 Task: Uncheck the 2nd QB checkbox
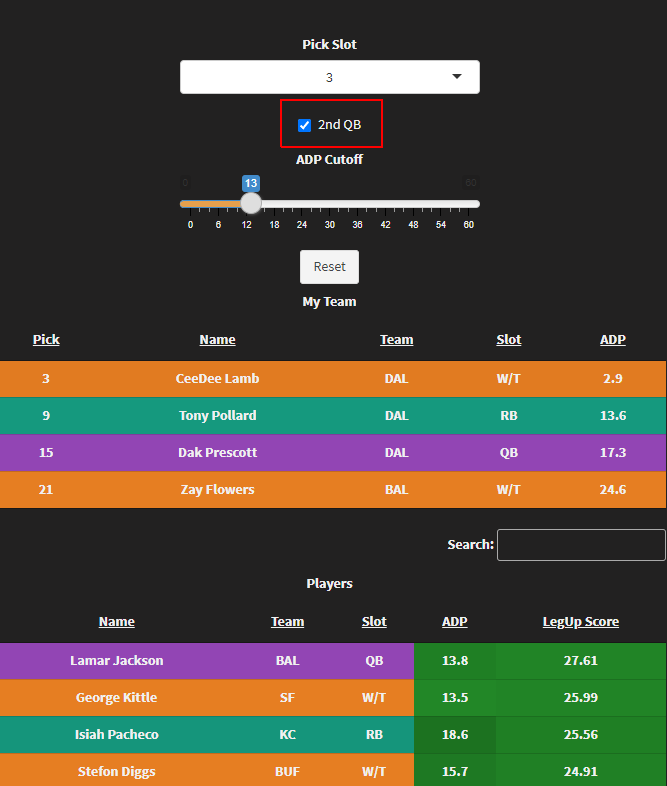(x=304, y=125)
